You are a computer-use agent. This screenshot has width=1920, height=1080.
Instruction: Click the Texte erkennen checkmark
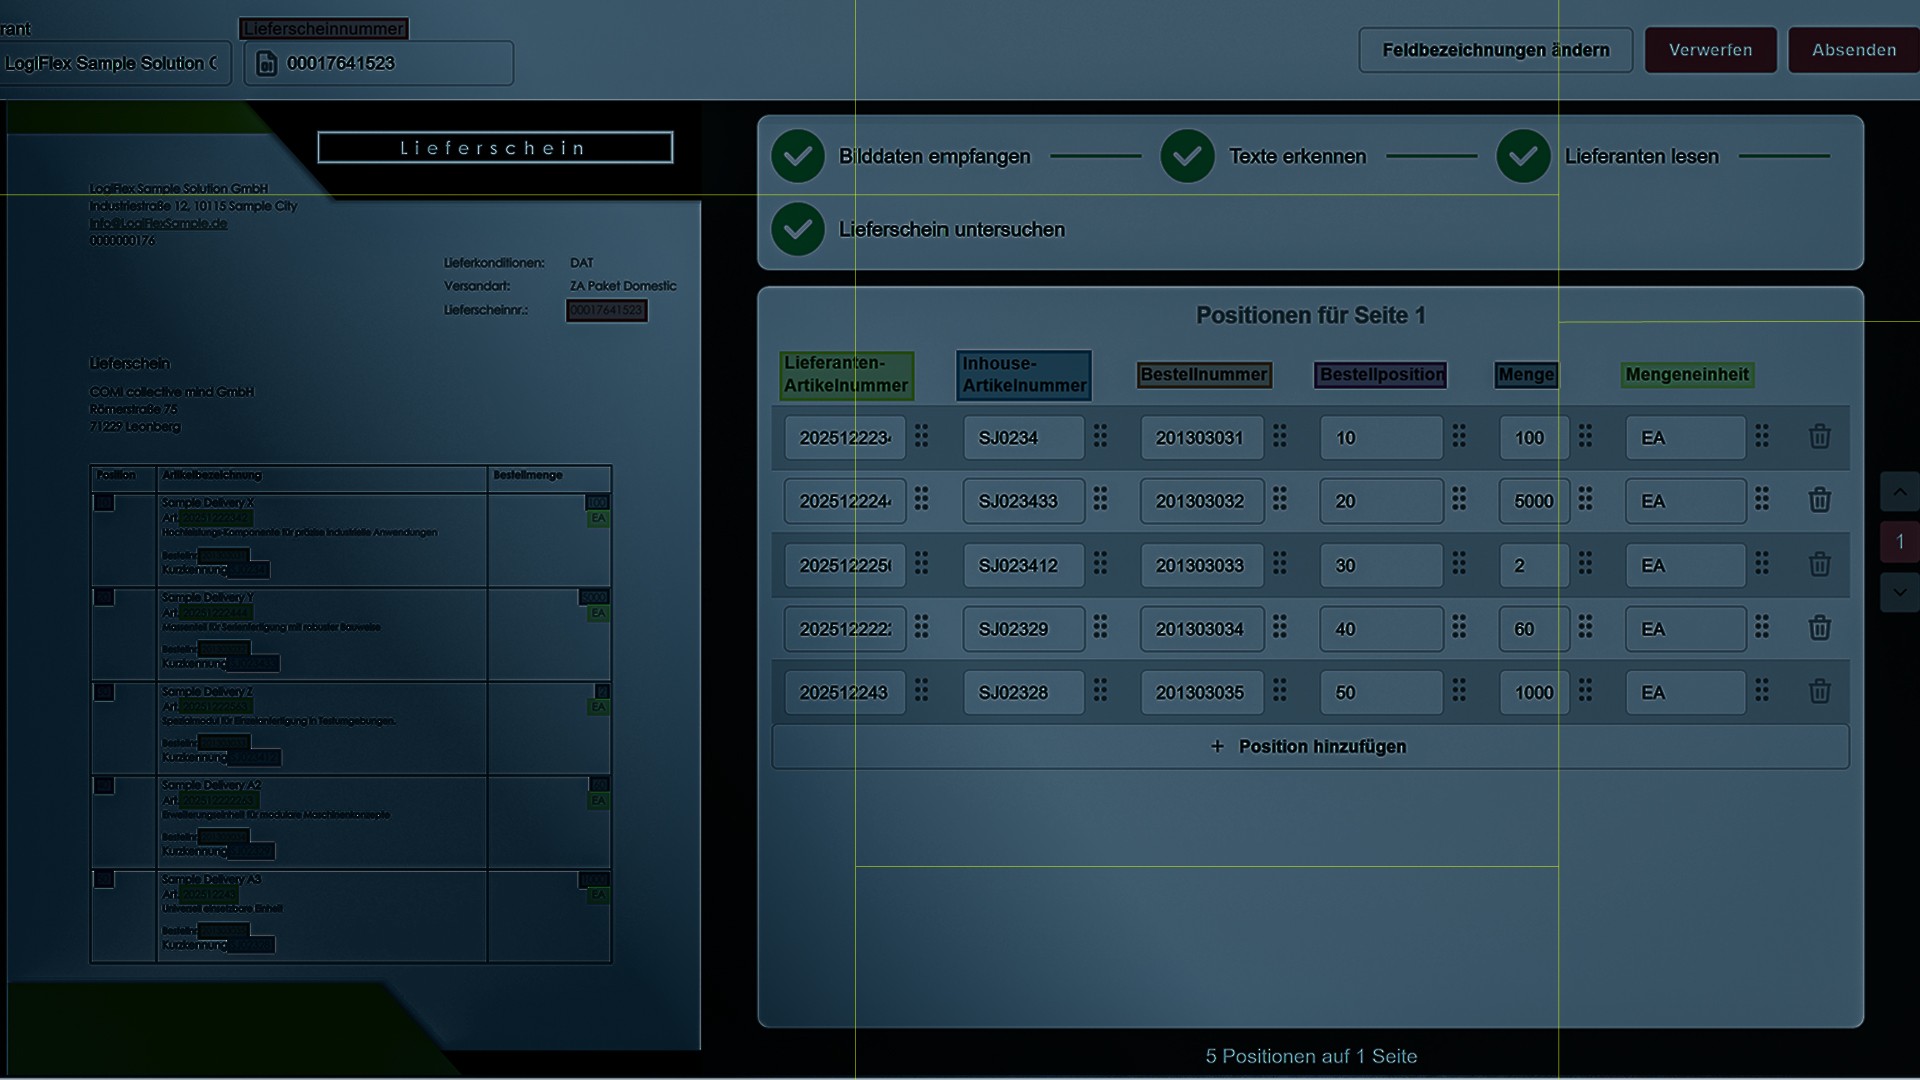coord(1187,156)
